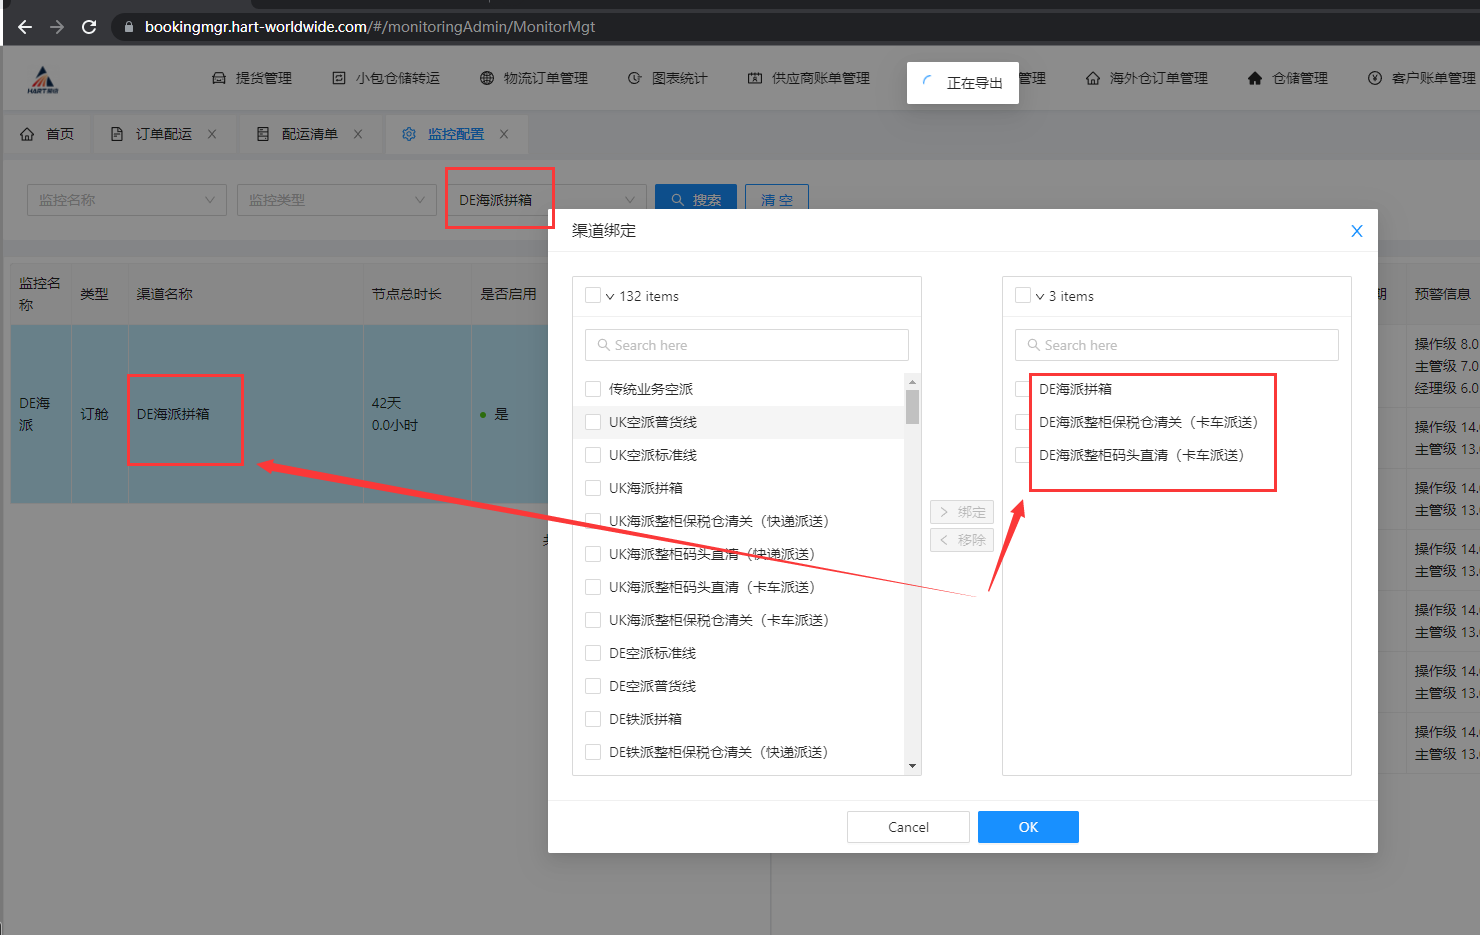Click the Hart company logo
This screenshot has height=935, width=1480.
43,79
